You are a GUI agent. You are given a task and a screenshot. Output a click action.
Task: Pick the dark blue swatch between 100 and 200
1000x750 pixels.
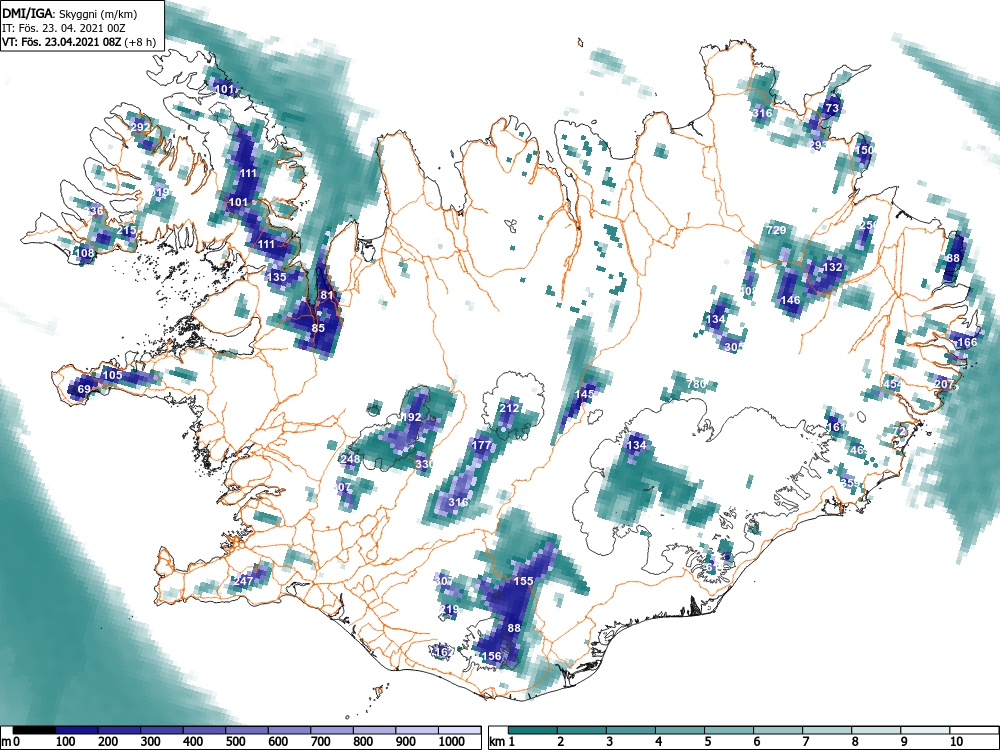(x=77, y=730)
